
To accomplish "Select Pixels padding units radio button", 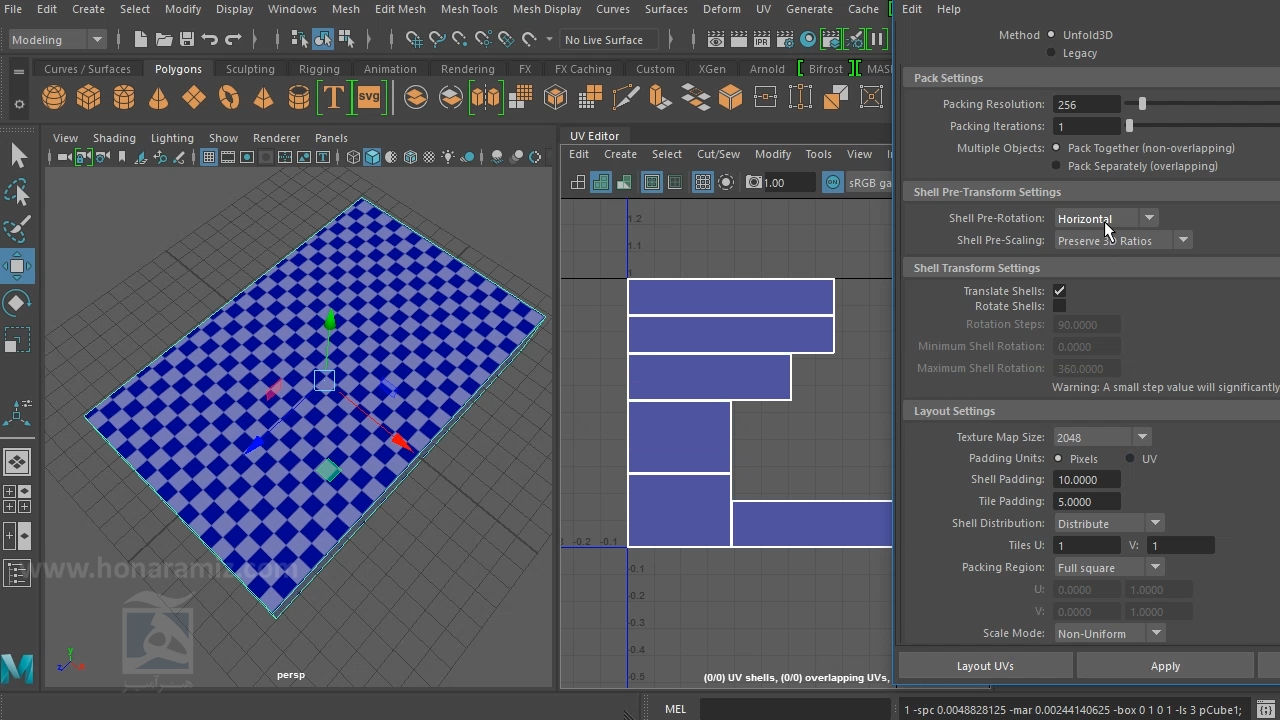I will pos(1058,459).
